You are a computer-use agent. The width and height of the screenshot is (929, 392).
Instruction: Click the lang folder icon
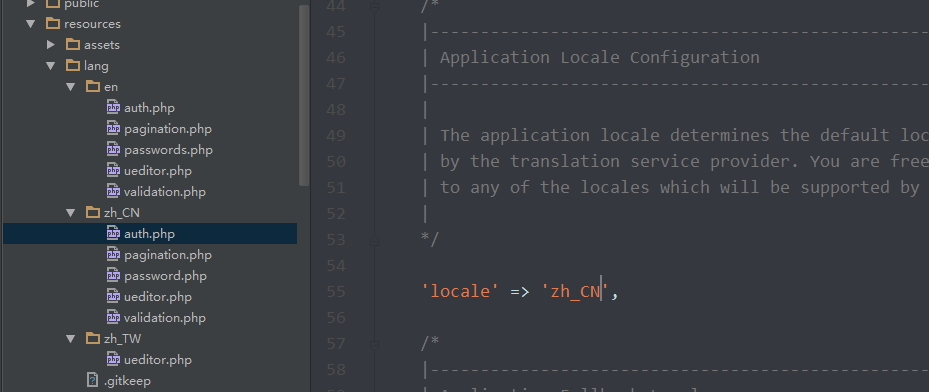73,65
